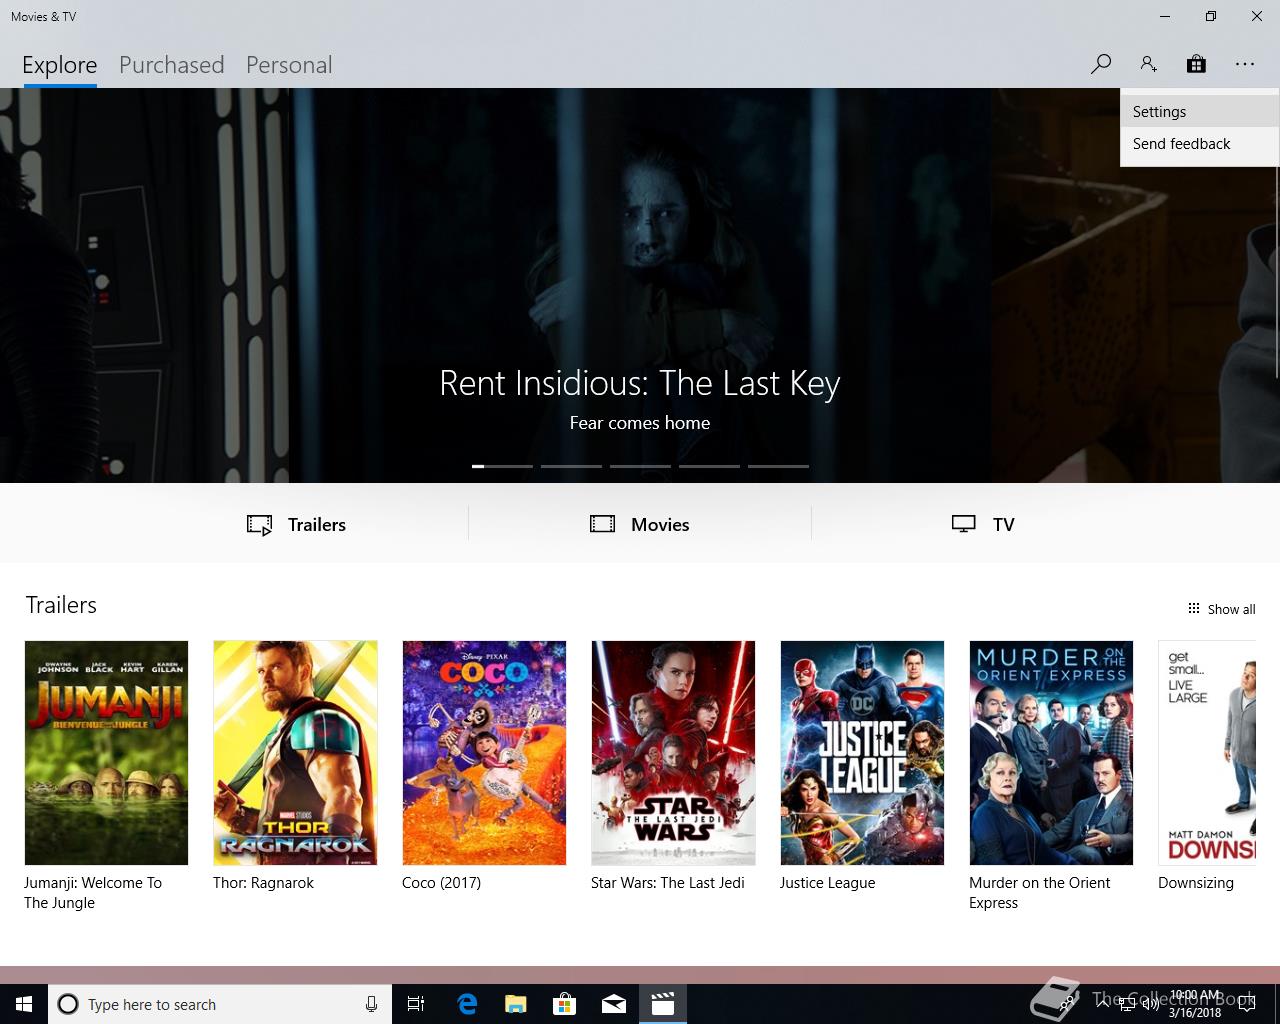The image size is (1280, 1024).
Task: Open the Justice League poster
Action: pyautogui.click(x=862, y=753)
